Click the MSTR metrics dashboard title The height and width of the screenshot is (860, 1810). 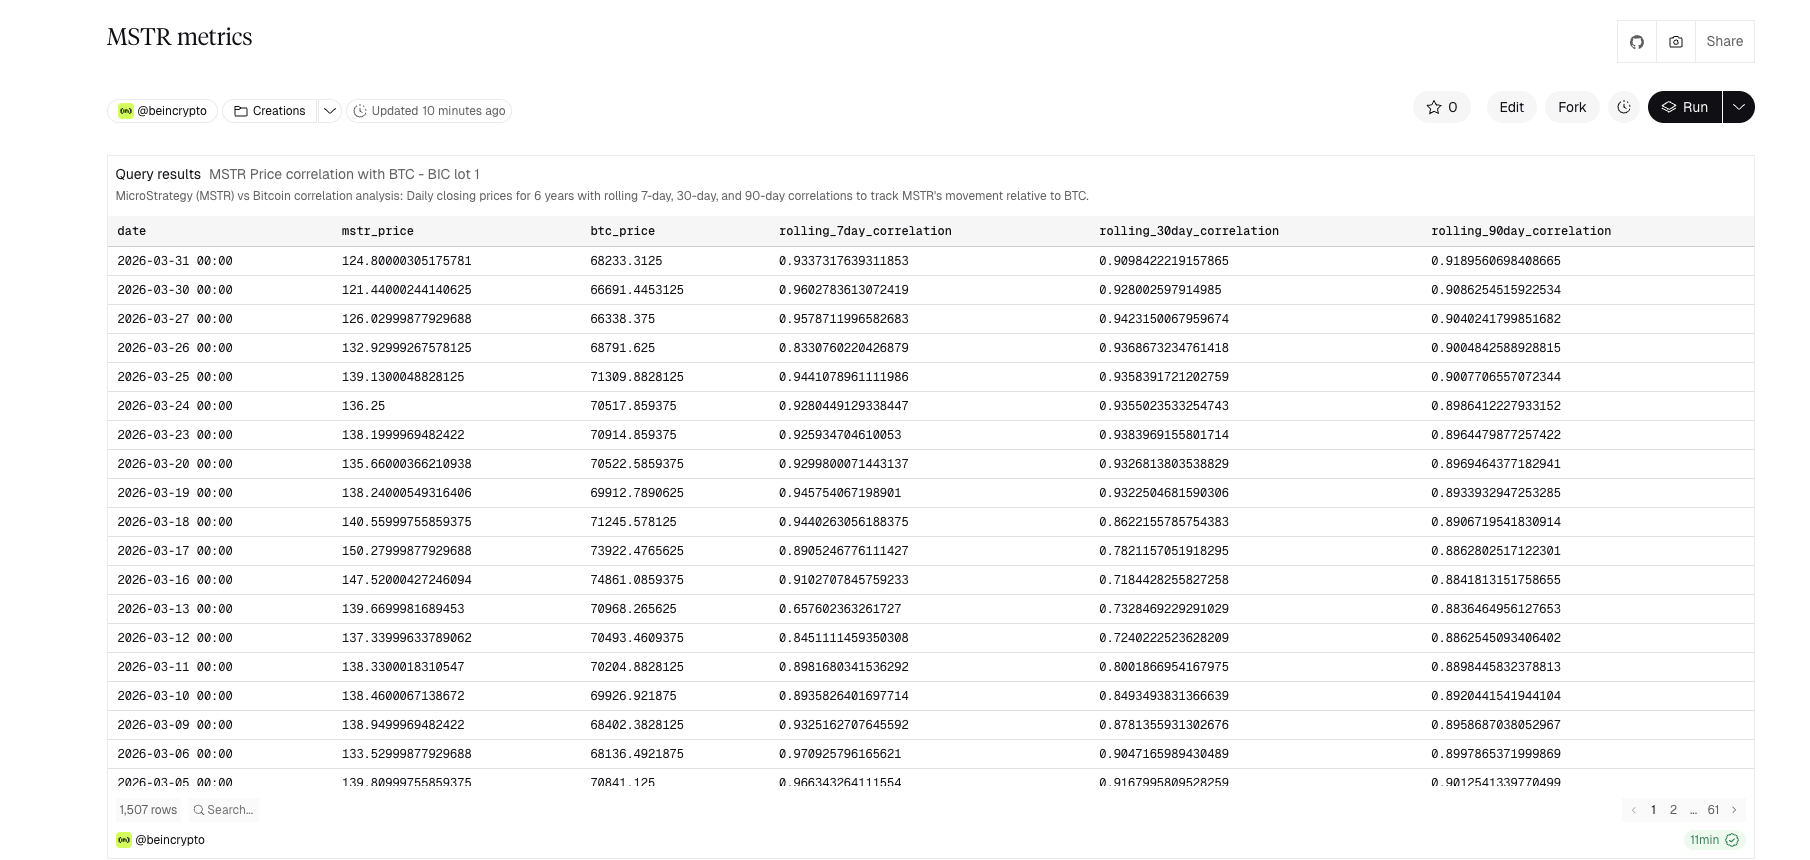180,37
